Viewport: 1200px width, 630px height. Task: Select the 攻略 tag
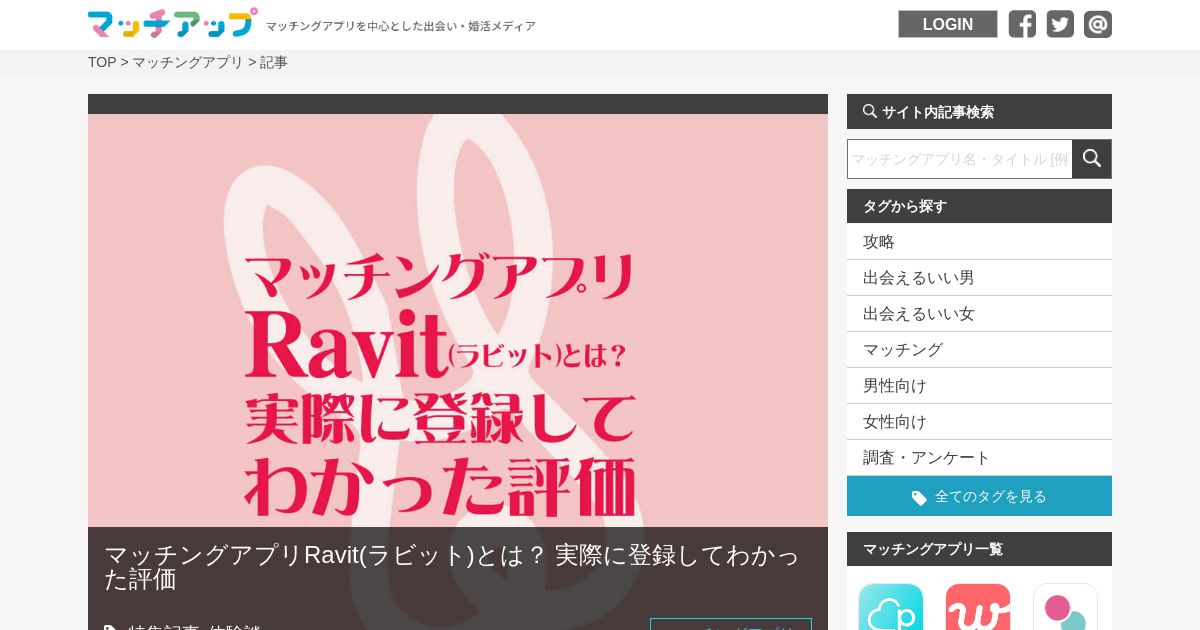coord(979,242)
